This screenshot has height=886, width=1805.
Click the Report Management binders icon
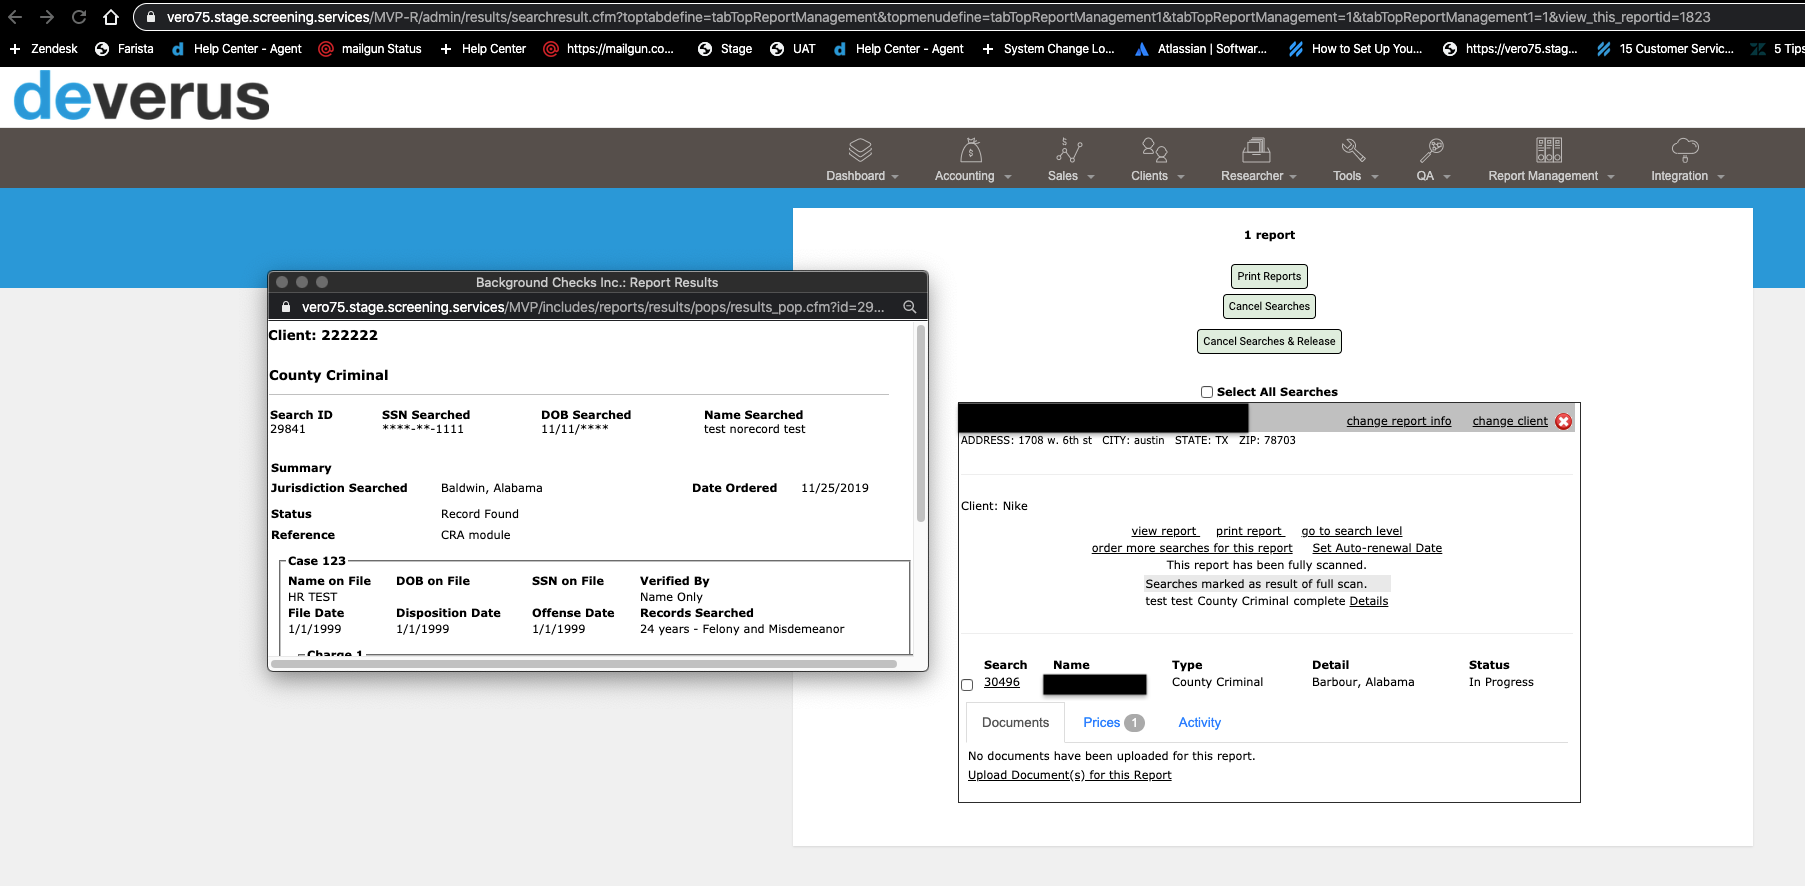tap(1549, 150)
